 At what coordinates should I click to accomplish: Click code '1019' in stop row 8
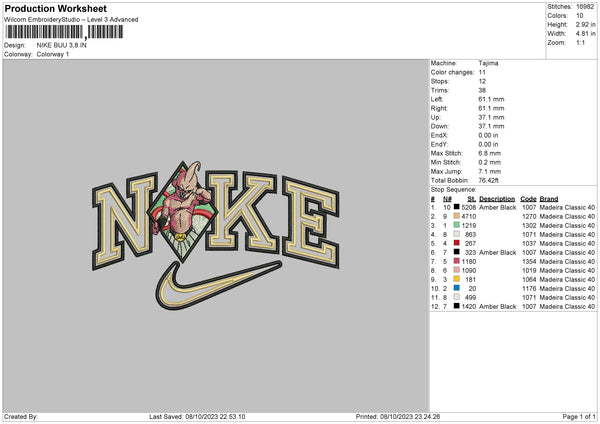coord(529,271)
